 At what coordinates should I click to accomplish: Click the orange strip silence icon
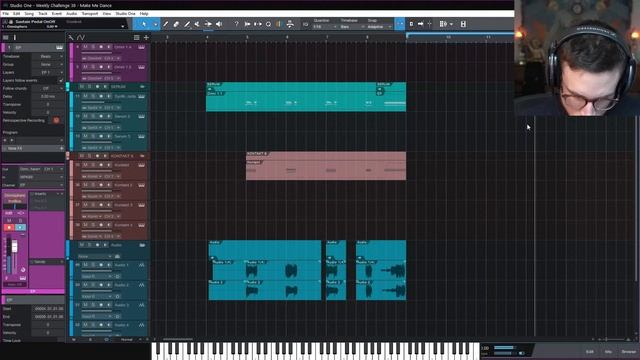tap(279, 24)
